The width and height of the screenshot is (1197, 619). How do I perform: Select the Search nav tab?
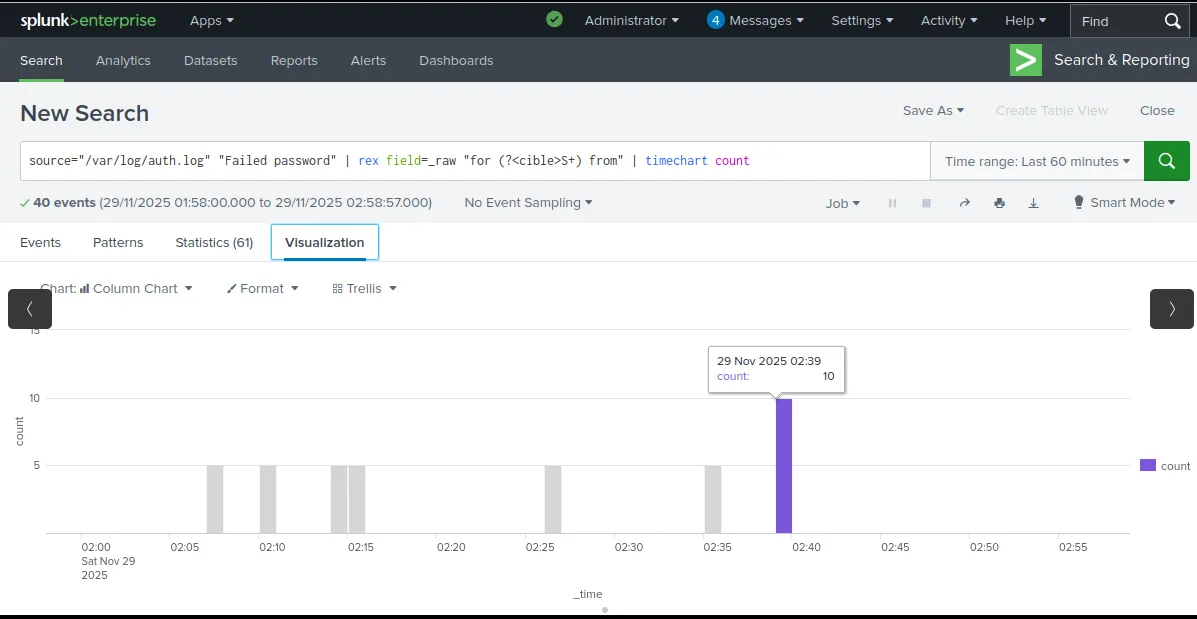(x=41, y=60)
